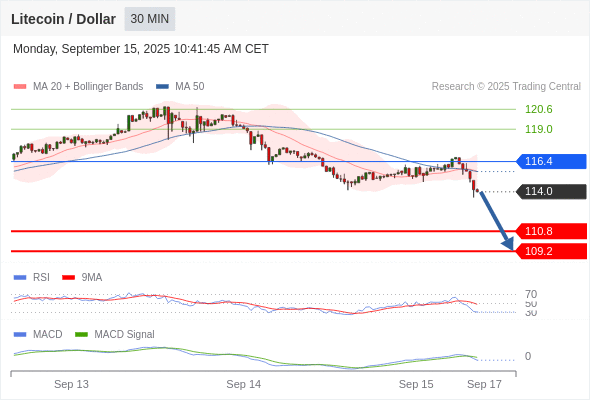Click the Sep 17 date axis label
The width and height of the screenshot is (590, 400).
[x=484, y=384]
